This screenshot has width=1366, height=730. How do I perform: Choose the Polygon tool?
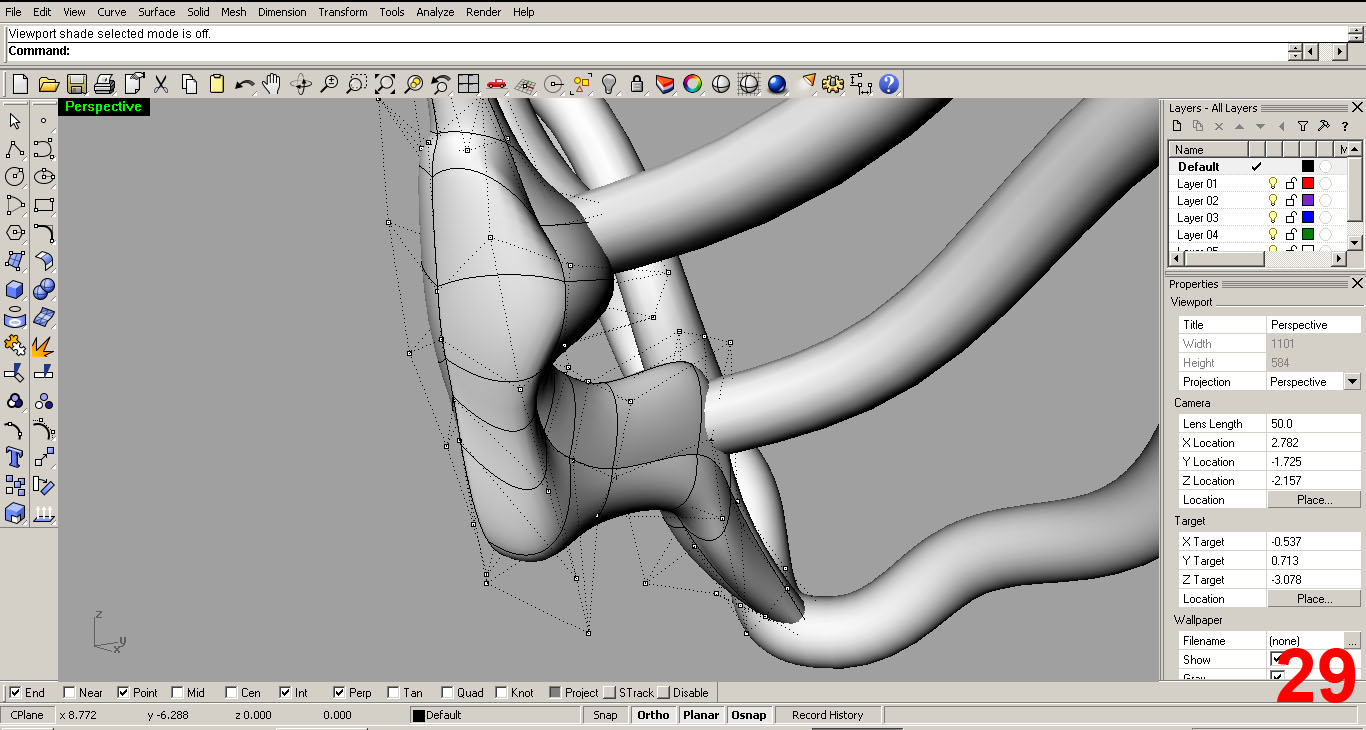tap(15, 233)
